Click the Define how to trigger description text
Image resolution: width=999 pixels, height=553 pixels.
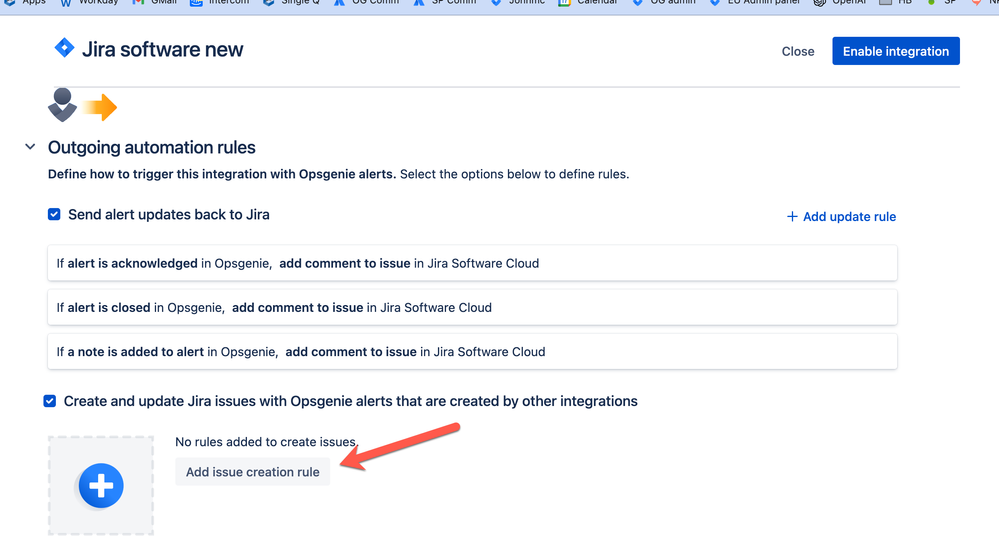pyautogui.click(x=338, y=175)
